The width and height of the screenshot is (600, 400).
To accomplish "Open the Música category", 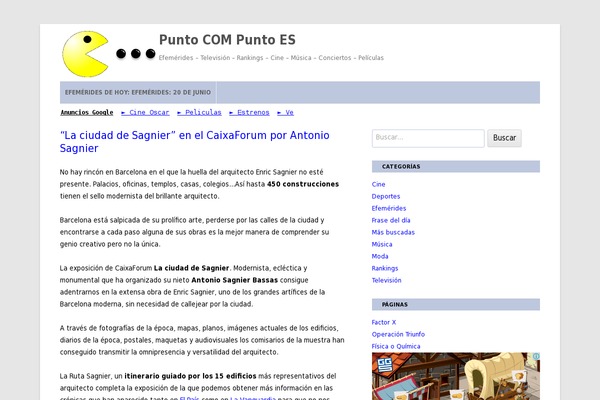I will 382,244.
